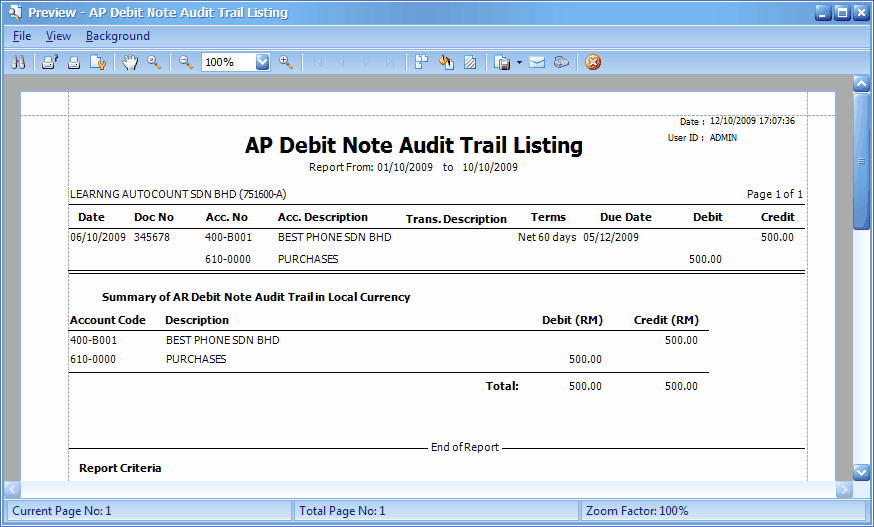Click Page 1 of 1 label
This screenshot has width=874, height=527.
775,194
